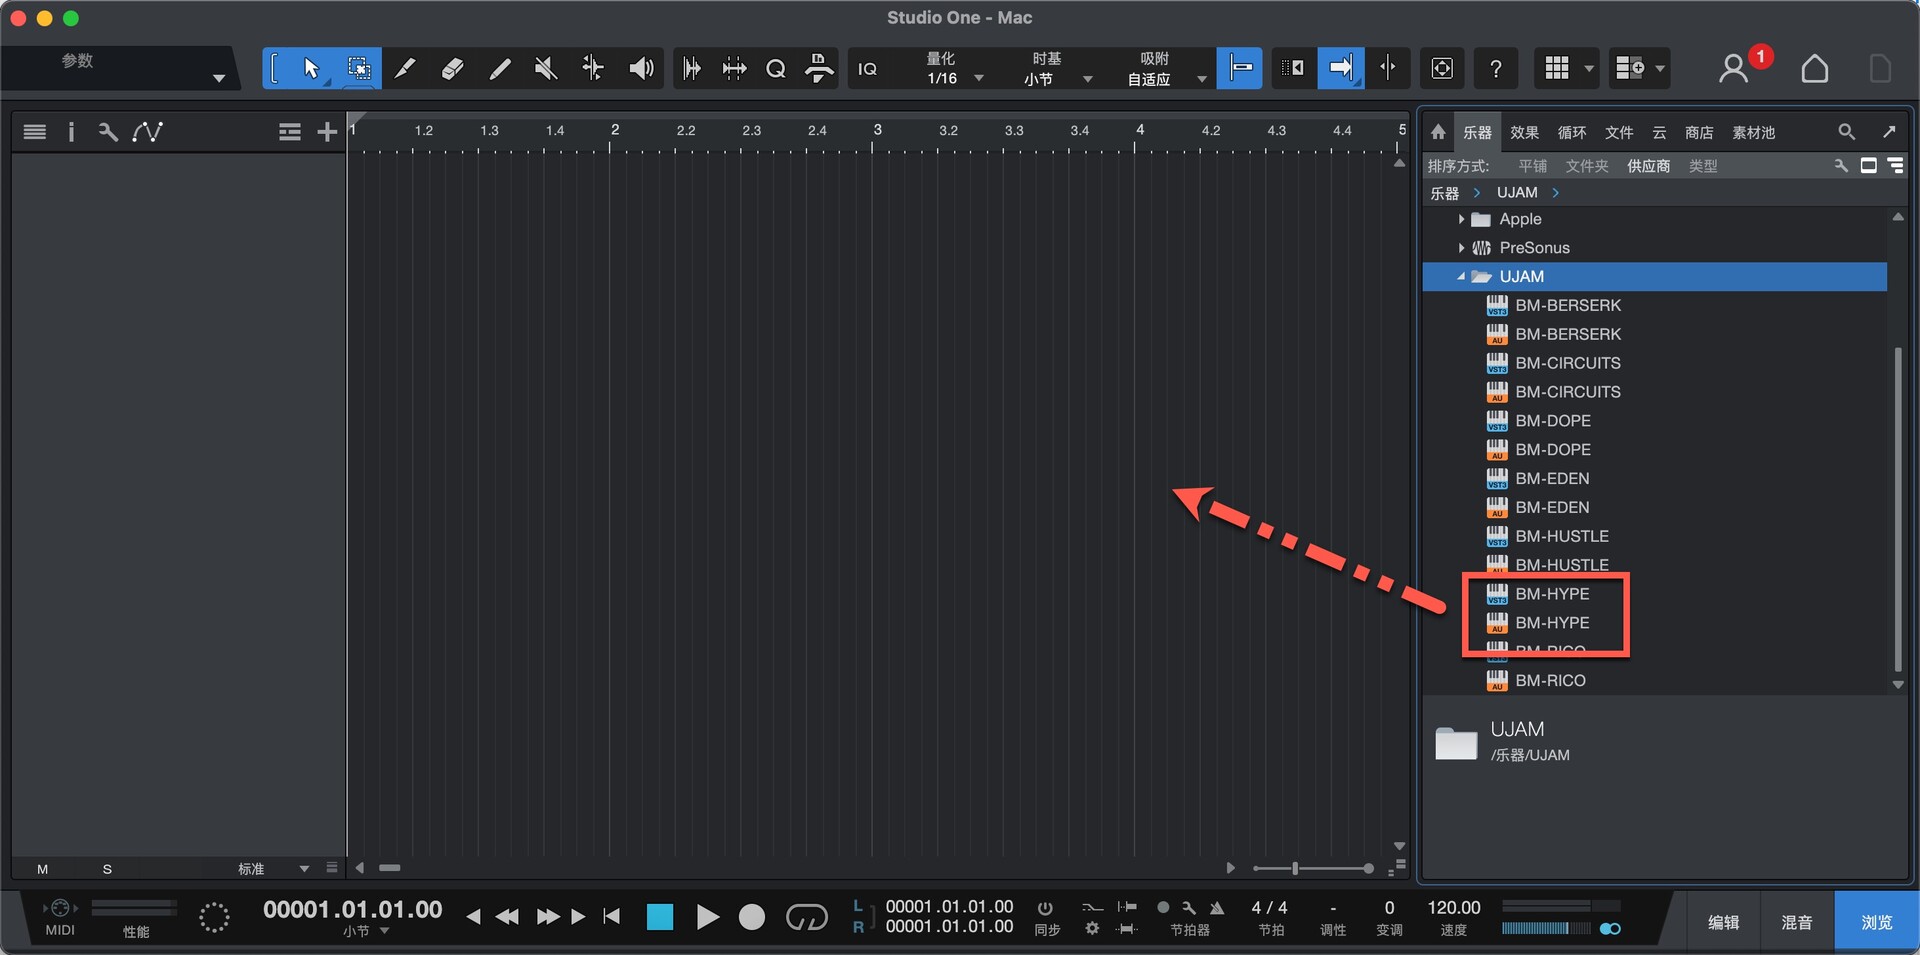Screen dimensions: 1920x955
Task: Open the user account icon
Action: pyautogui.click(x=1733, y=69)
